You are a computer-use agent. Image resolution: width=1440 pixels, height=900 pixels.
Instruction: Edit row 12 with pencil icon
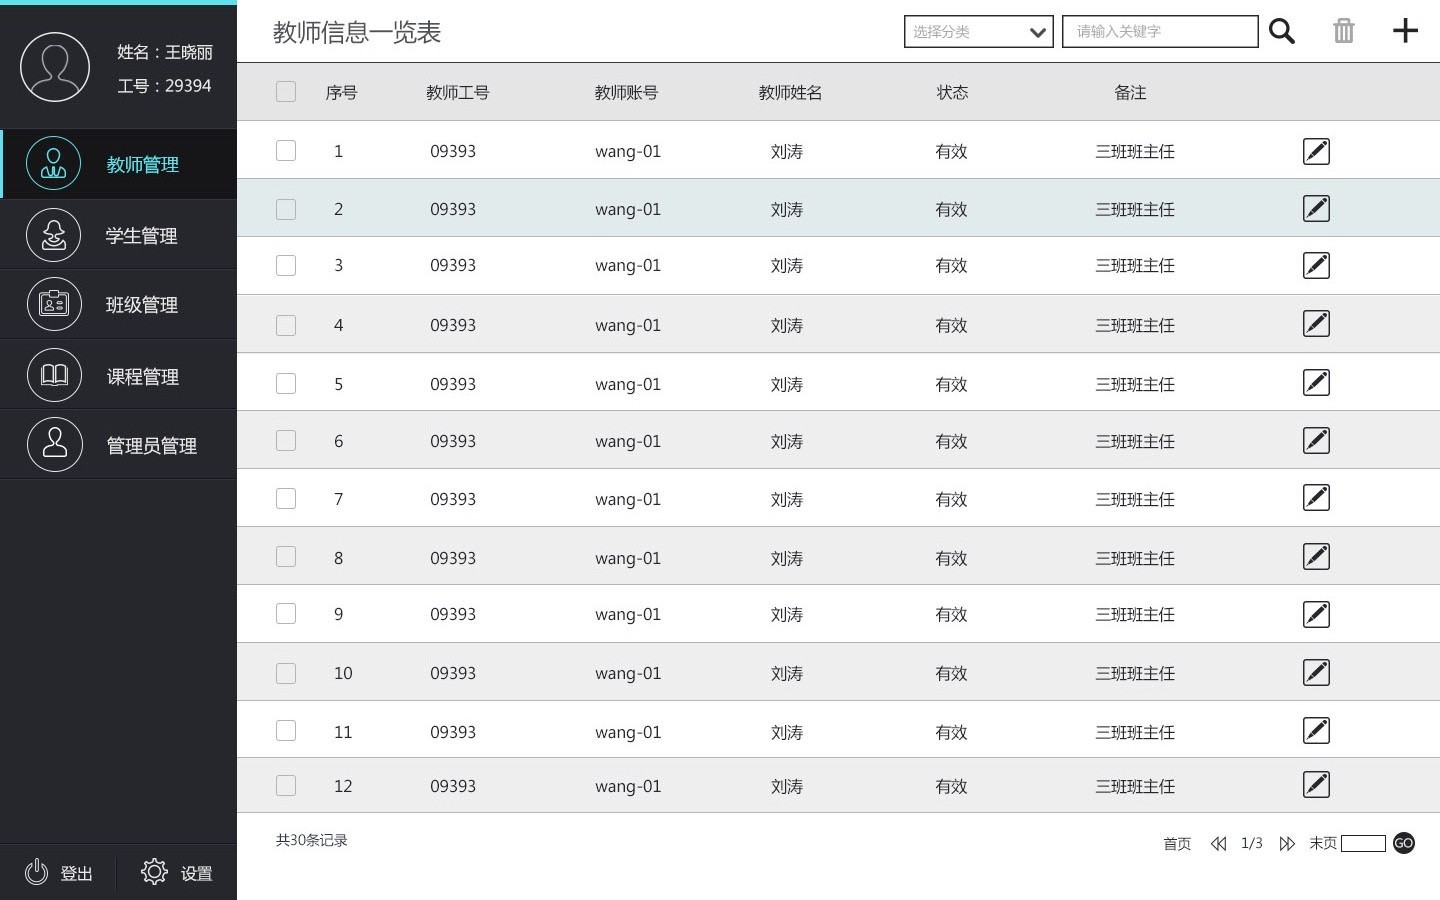coord(1316,785)
